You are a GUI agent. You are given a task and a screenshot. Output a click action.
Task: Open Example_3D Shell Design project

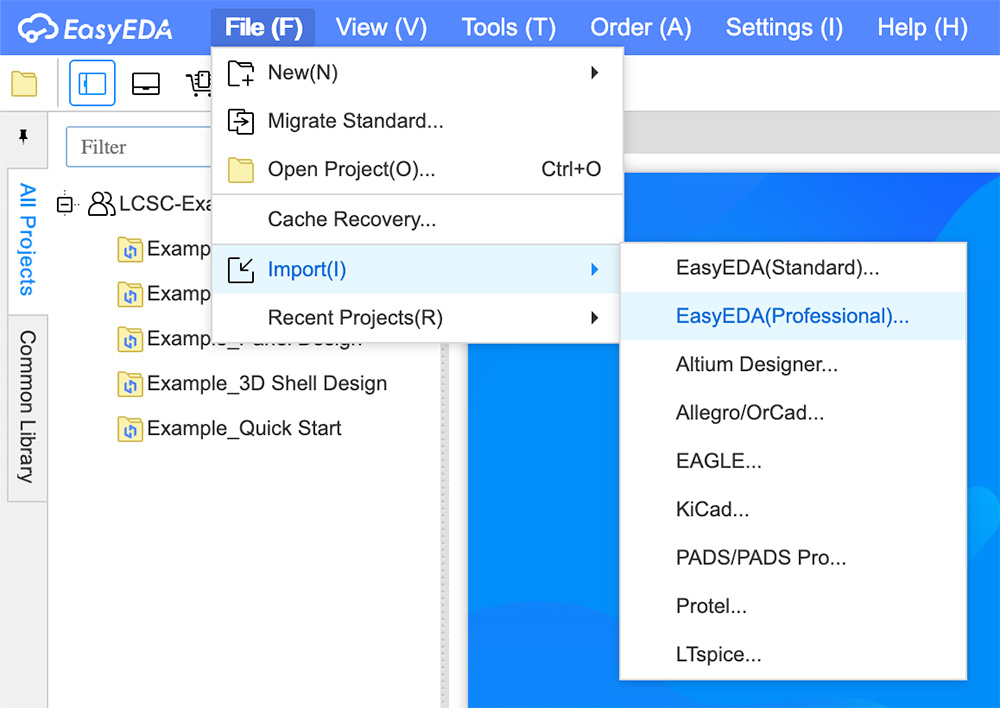(x=267, y=383)
